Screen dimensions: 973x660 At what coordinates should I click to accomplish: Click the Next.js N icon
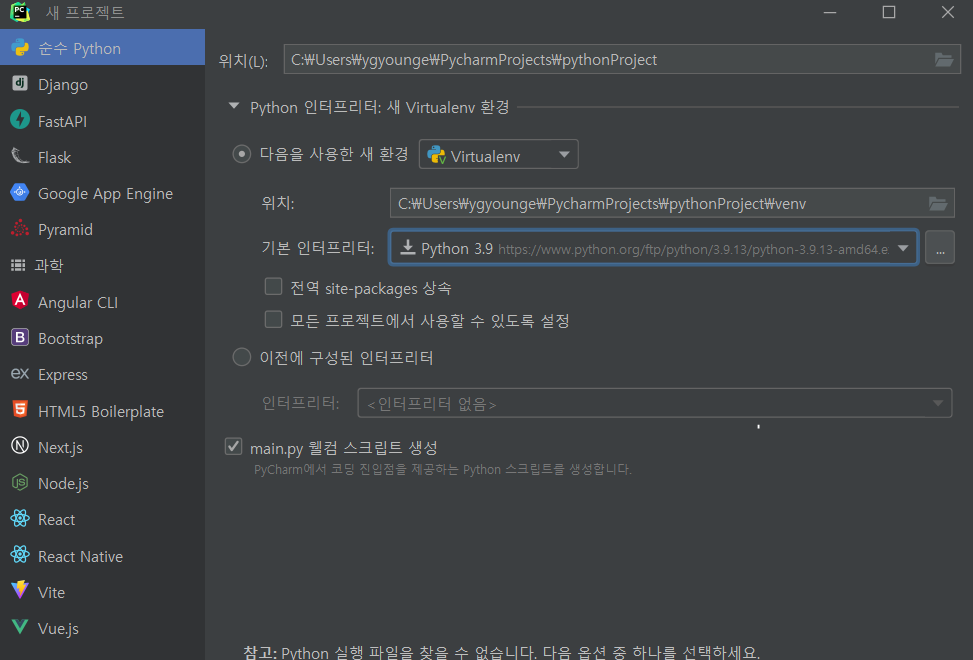click(x=20, y=445)
